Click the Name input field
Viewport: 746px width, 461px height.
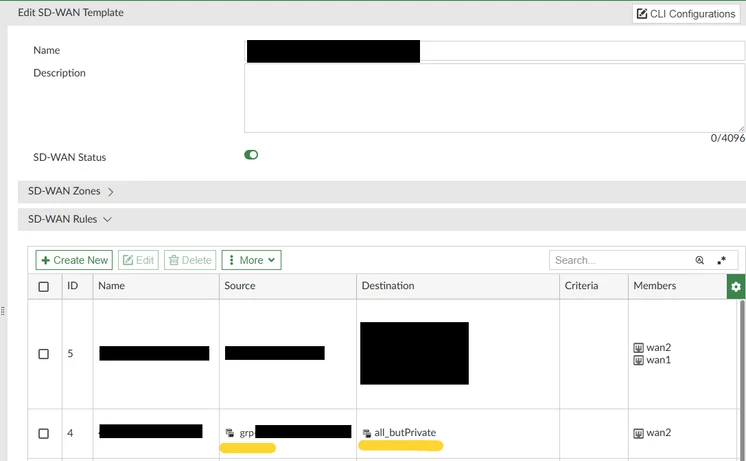pyautogui.click(x=495, y=50)
